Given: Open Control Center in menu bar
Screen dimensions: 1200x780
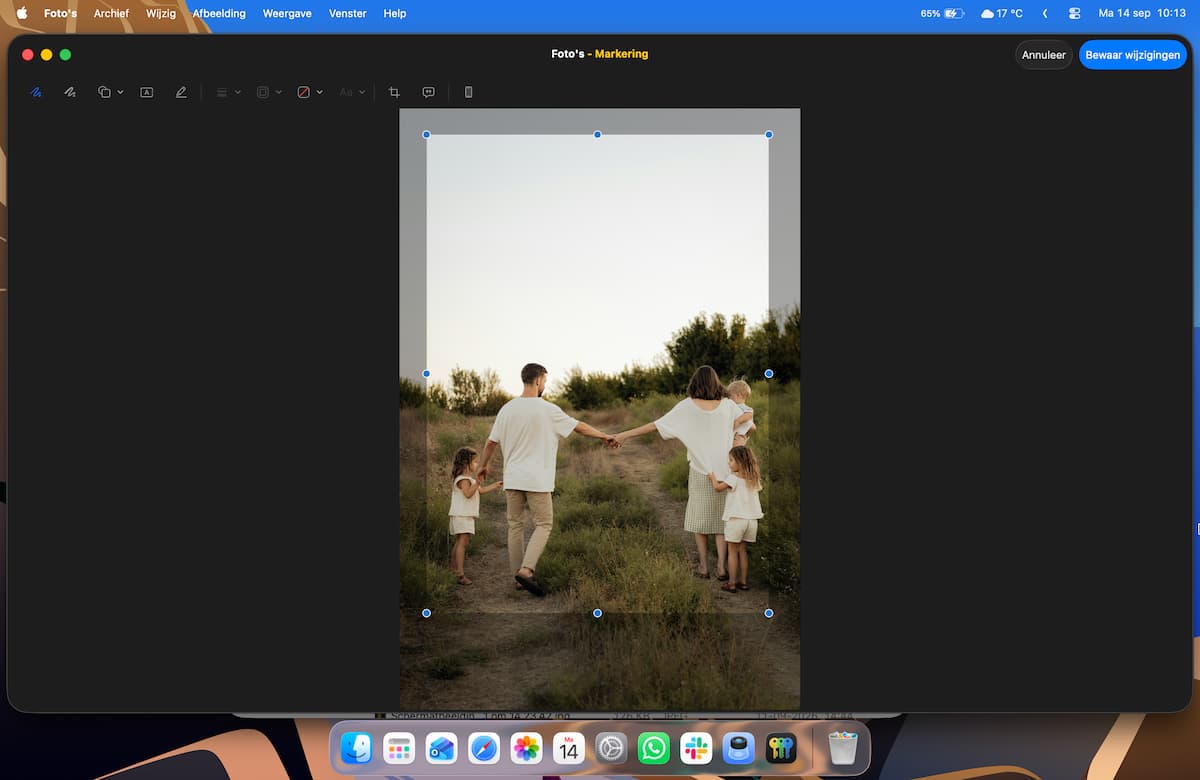Looking at the screenshot, I should click(1075, 14).
